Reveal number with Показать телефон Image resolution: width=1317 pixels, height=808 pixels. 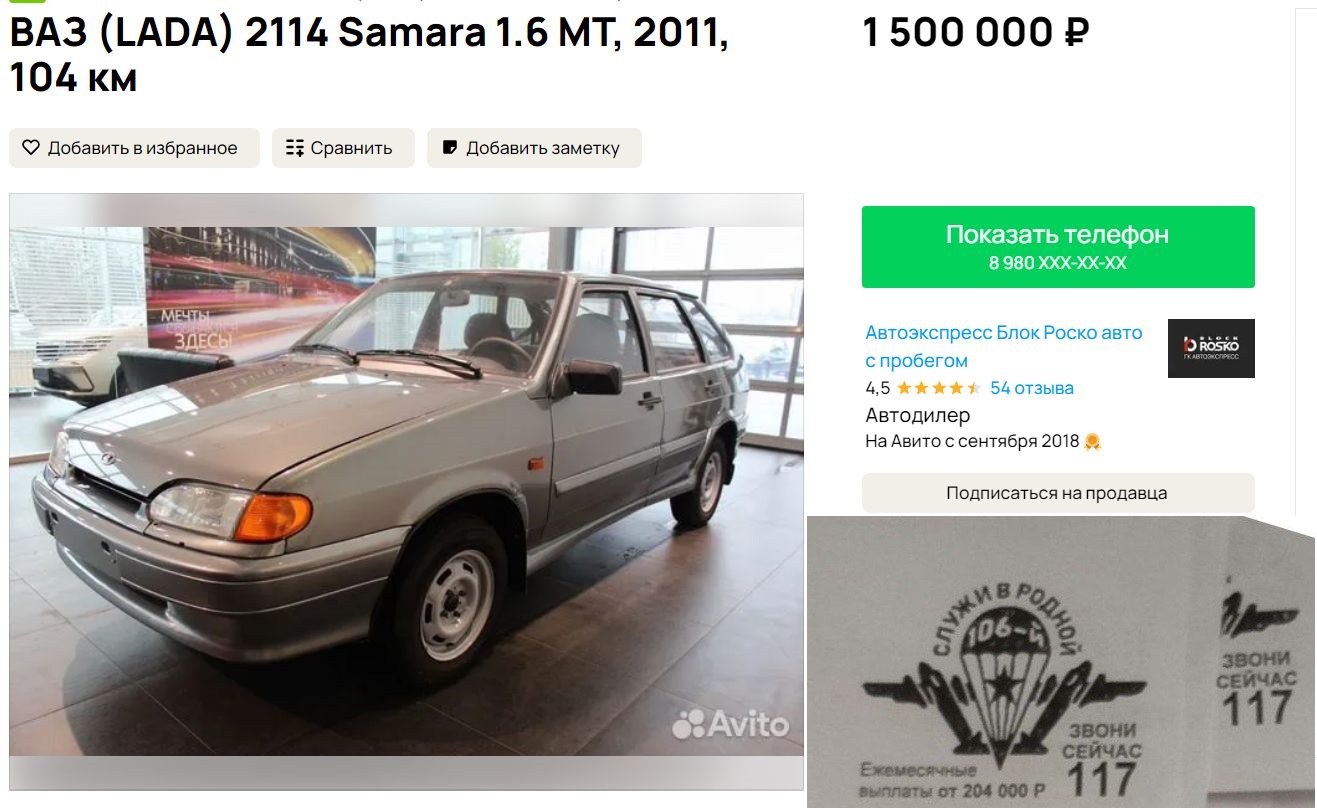click(1058, 247)
